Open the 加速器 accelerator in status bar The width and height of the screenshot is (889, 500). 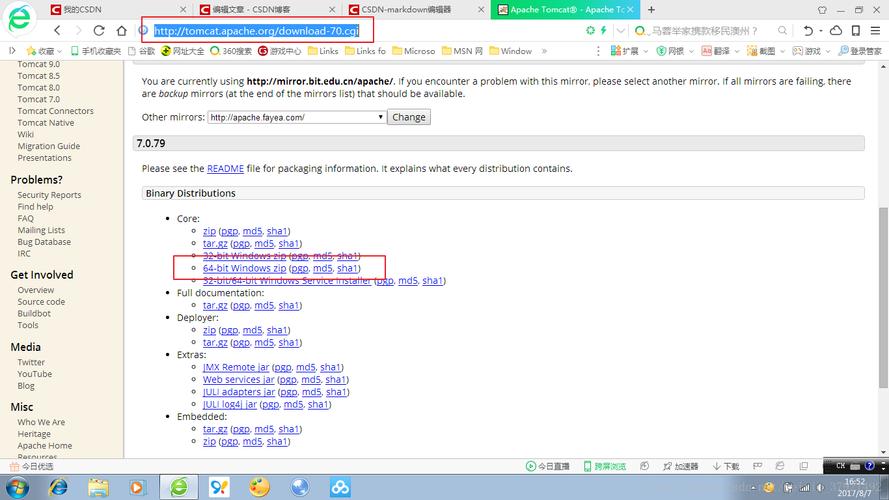pyautogui.click(x=680, y=466)
